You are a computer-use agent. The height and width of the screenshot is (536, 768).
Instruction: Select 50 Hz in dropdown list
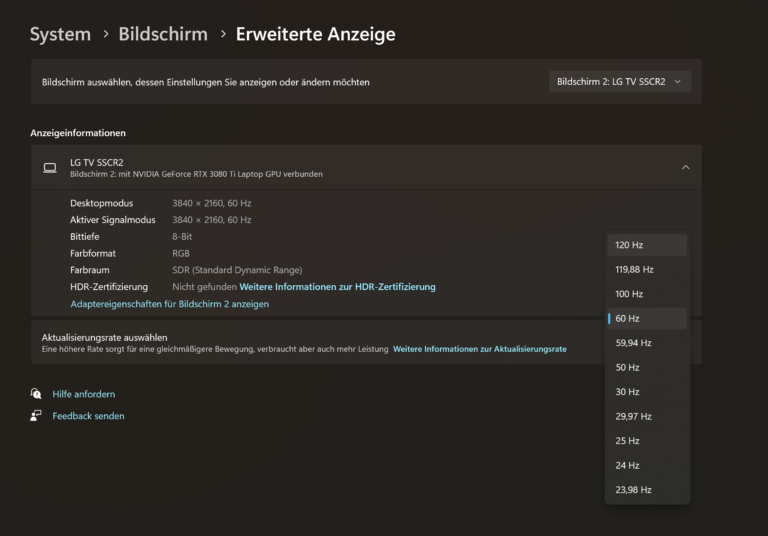647,367
